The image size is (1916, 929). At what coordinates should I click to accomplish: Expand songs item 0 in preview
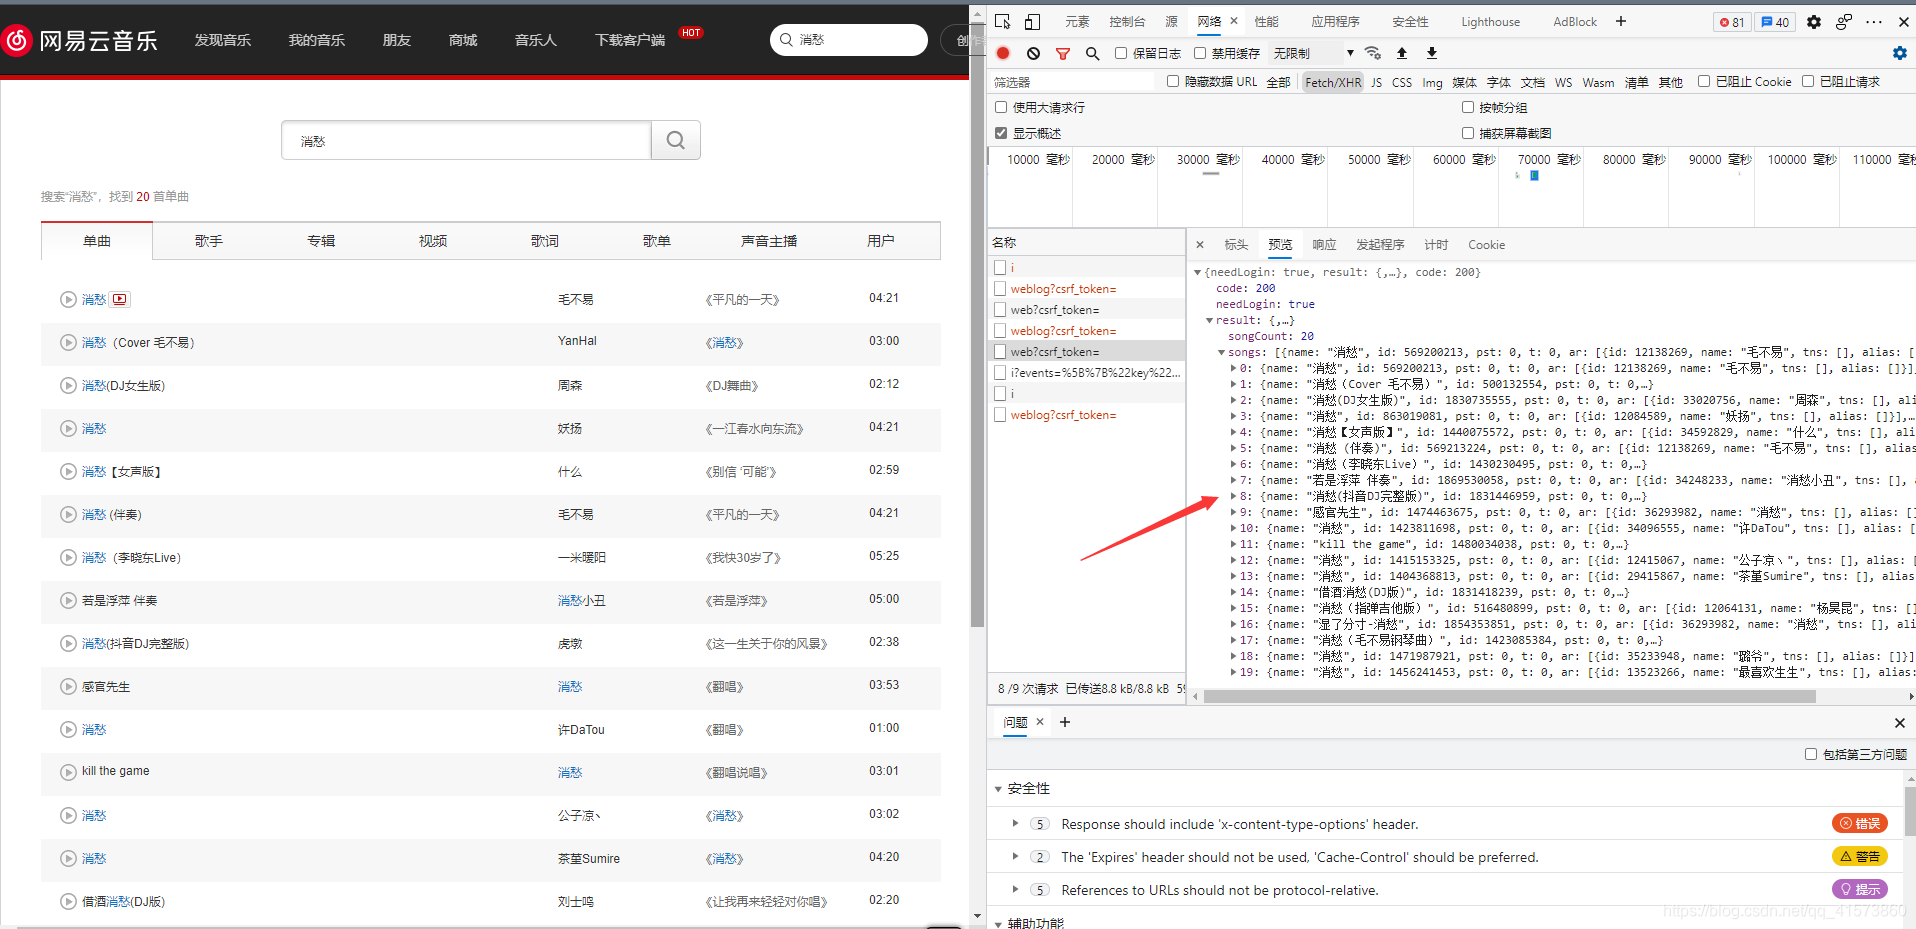click(x=1233, y=368)
